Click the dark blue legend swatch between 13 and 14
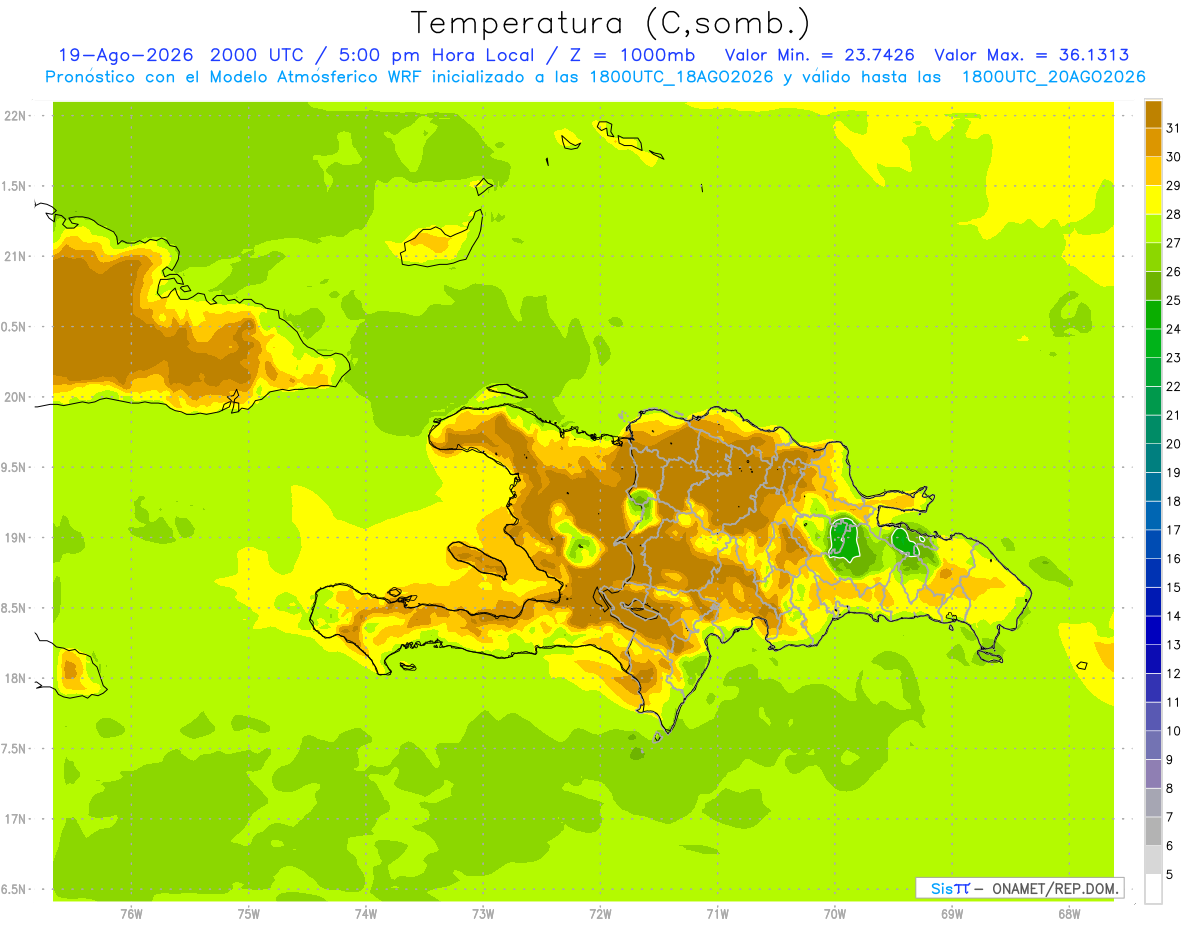Image resolution: width=1200 pixels, height=927 pixels. 1153,630
